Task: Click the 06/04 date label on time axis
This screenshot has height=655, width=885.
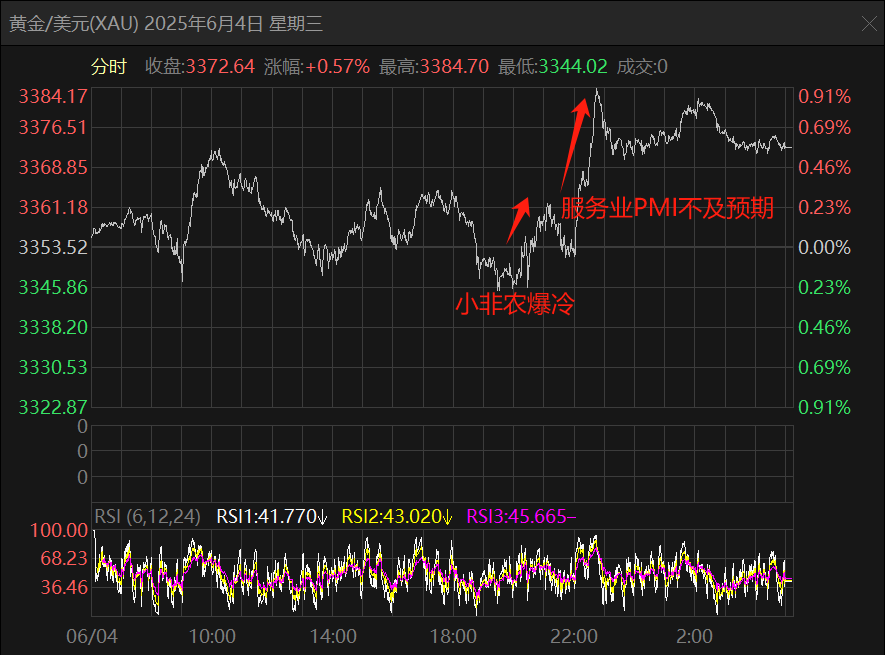Action: coord(92,636)
